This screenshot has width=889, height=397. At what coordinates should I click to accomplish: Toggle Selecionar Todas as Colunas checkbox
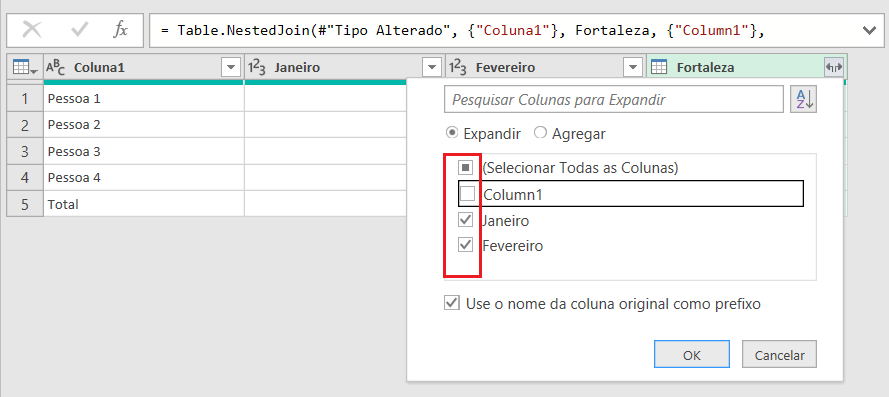point(465,167)
